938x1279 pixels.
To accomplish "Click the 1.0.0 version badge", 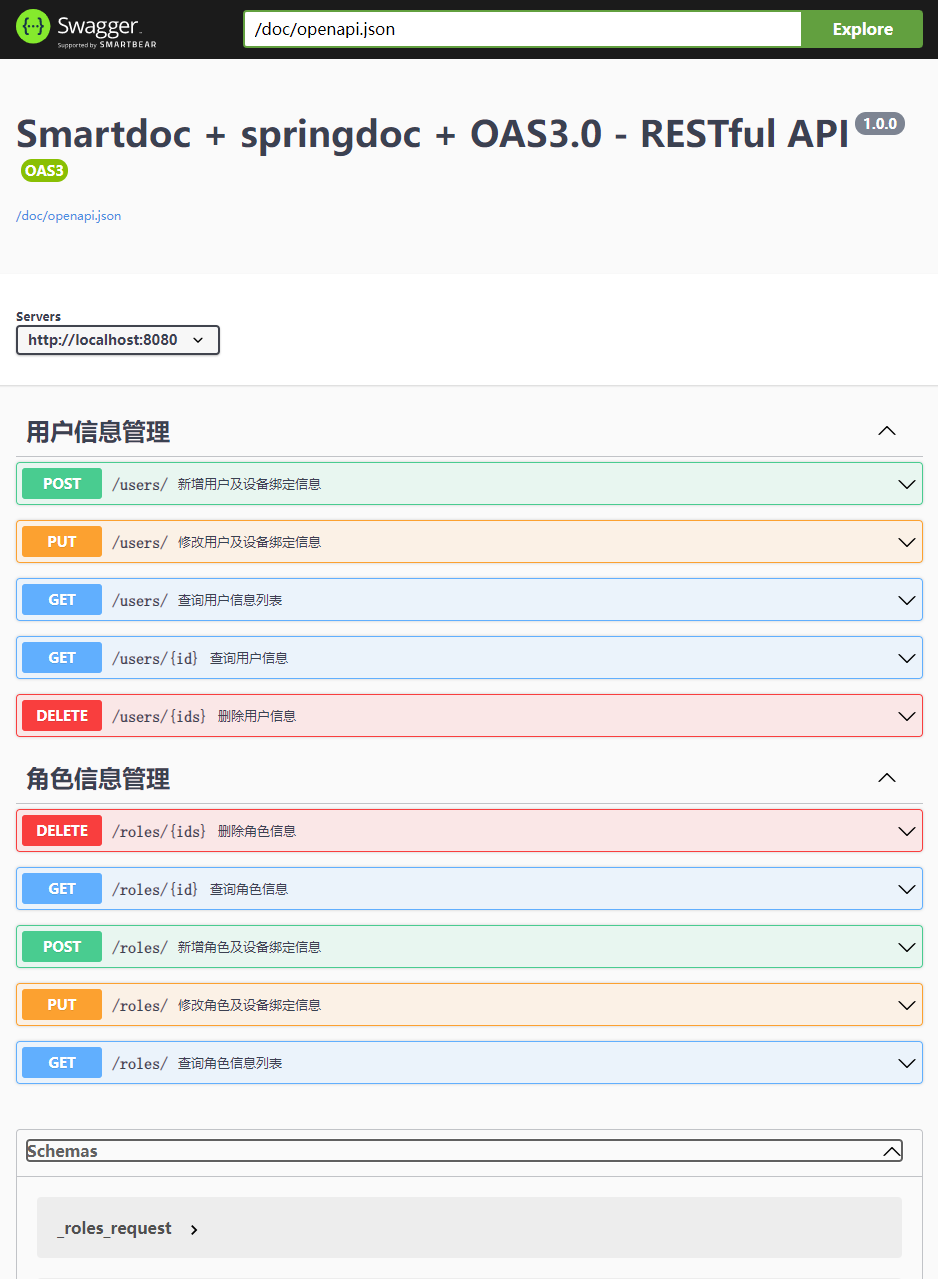I will [x=880, y=123].
